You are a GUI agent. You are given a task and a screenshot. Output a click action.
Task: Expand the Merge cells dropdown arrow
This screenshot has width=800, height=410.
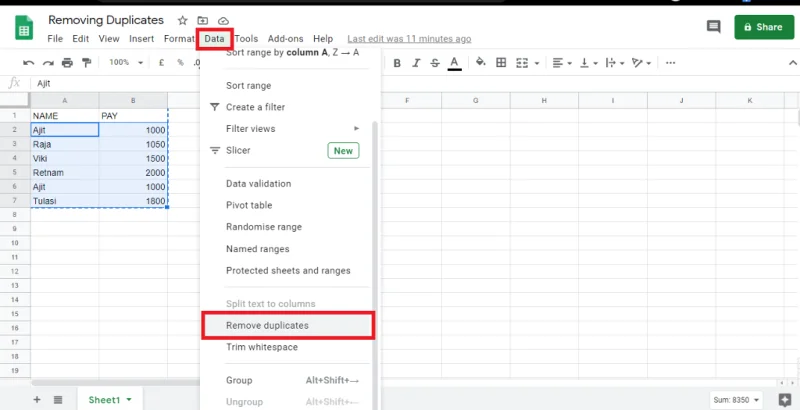(537, 63)
